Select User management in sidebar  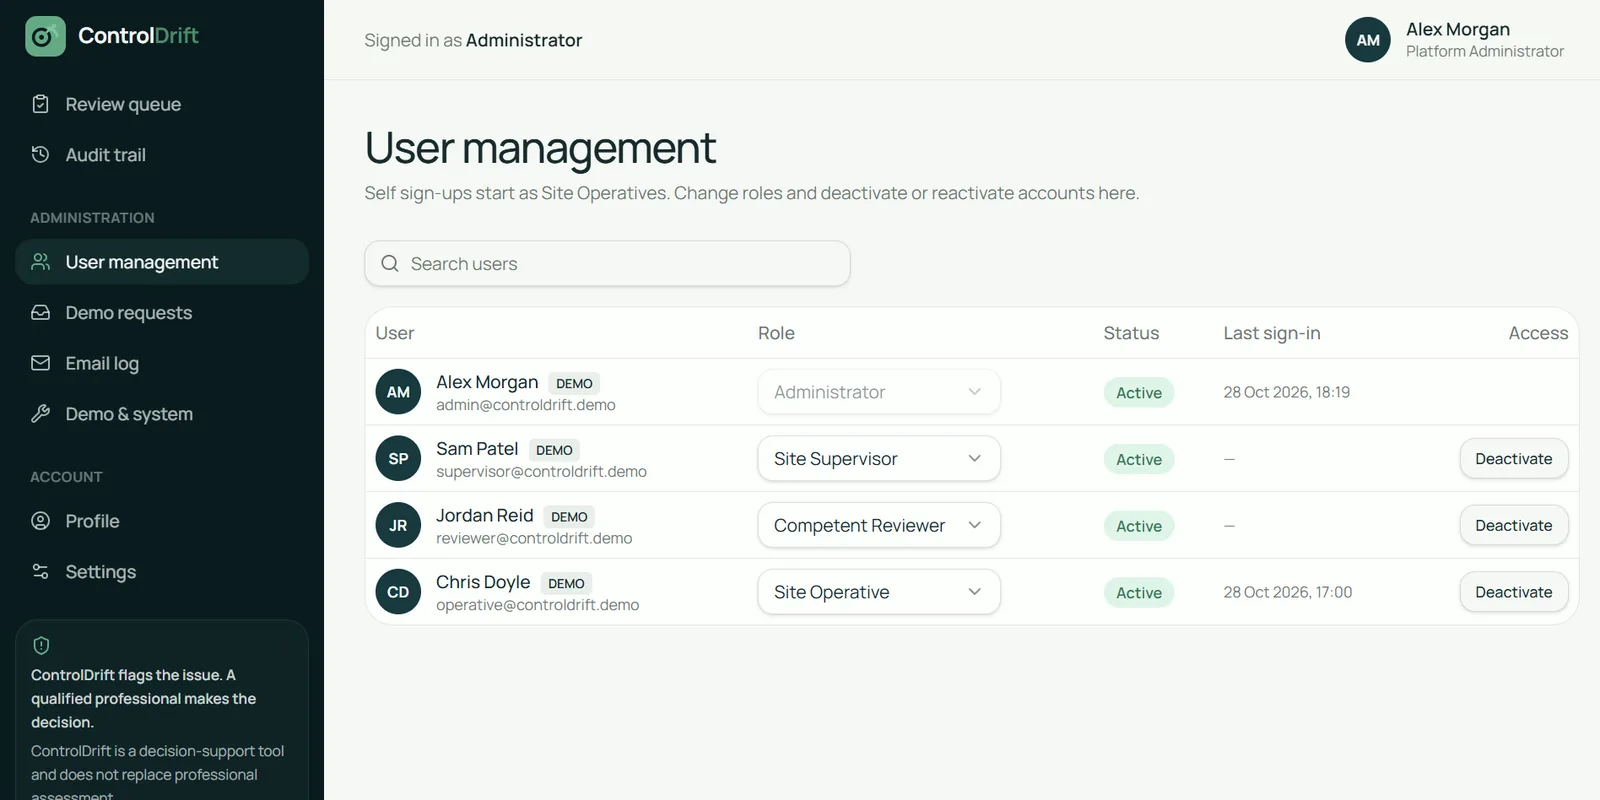coord(162,261)
